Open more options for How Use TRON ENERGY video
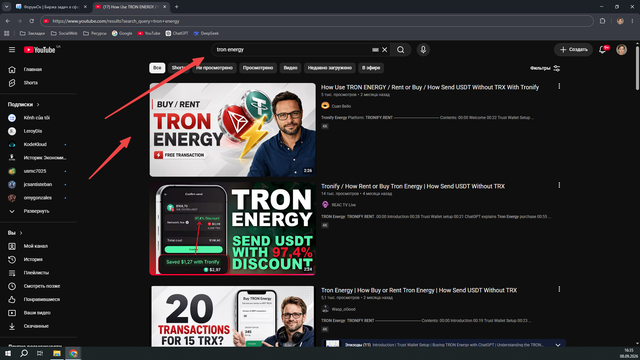Screen dimensions: 640x360 pyautogui.click(x=559, y=87)
